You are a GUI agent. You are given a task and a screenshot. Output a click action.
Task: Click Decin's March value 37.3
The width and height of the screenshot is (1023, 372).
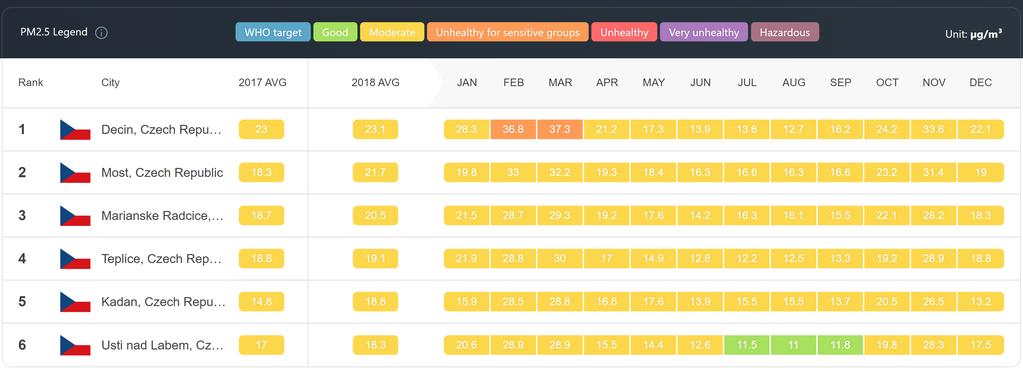(560, 129)
